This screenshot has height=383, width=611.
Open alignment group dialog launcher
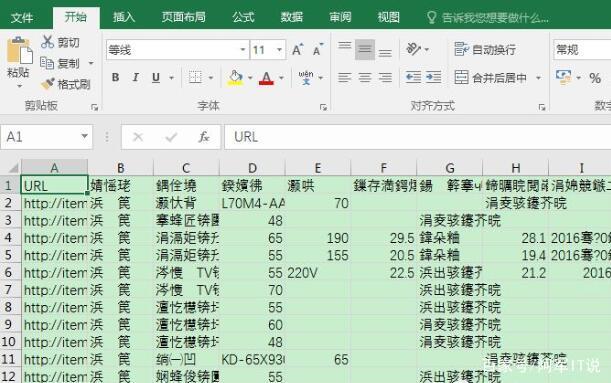542,107
